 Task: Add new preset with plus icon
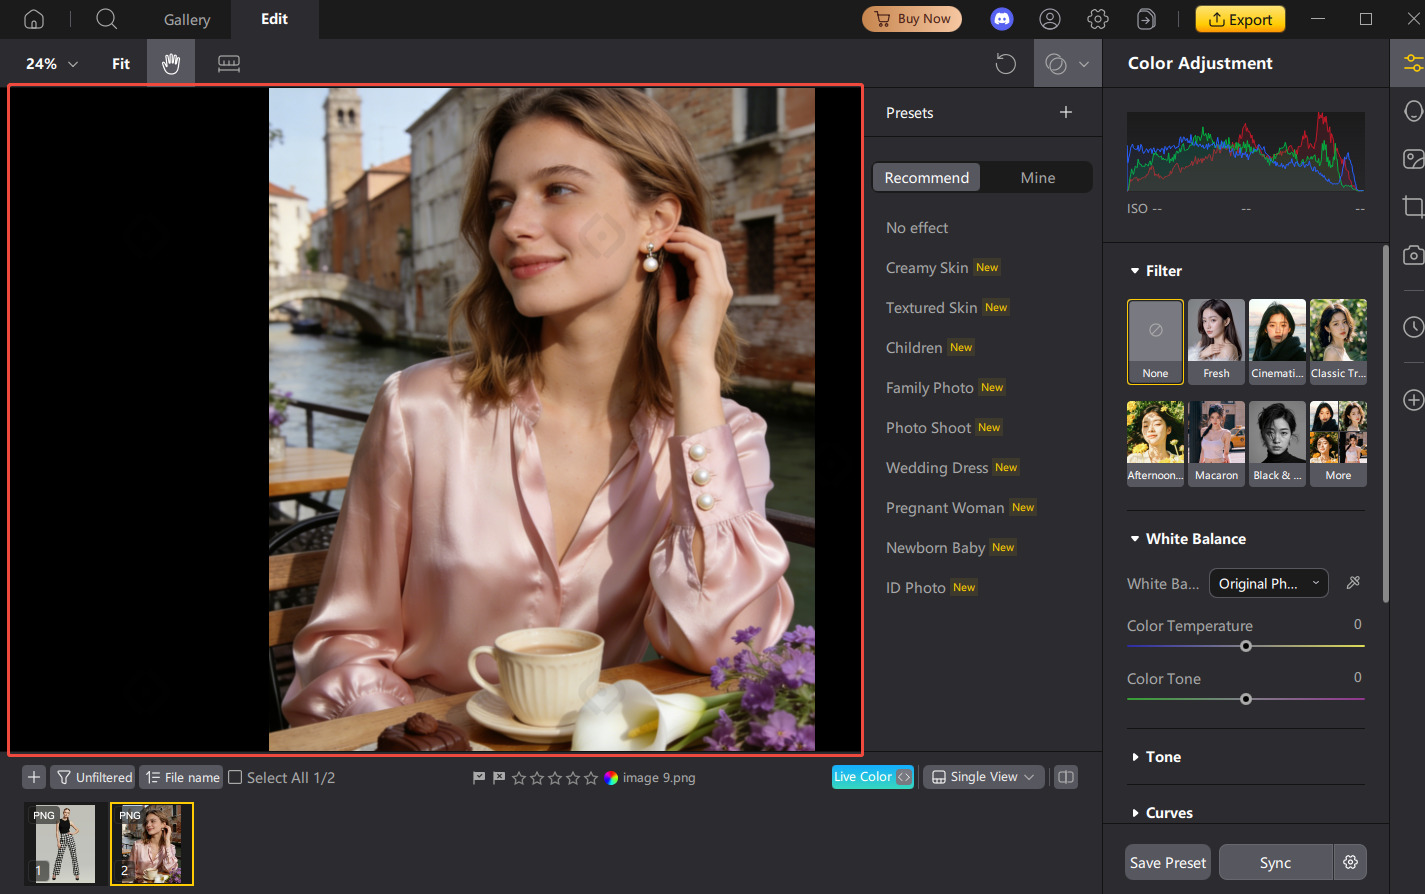click(x=1065, y=112)
